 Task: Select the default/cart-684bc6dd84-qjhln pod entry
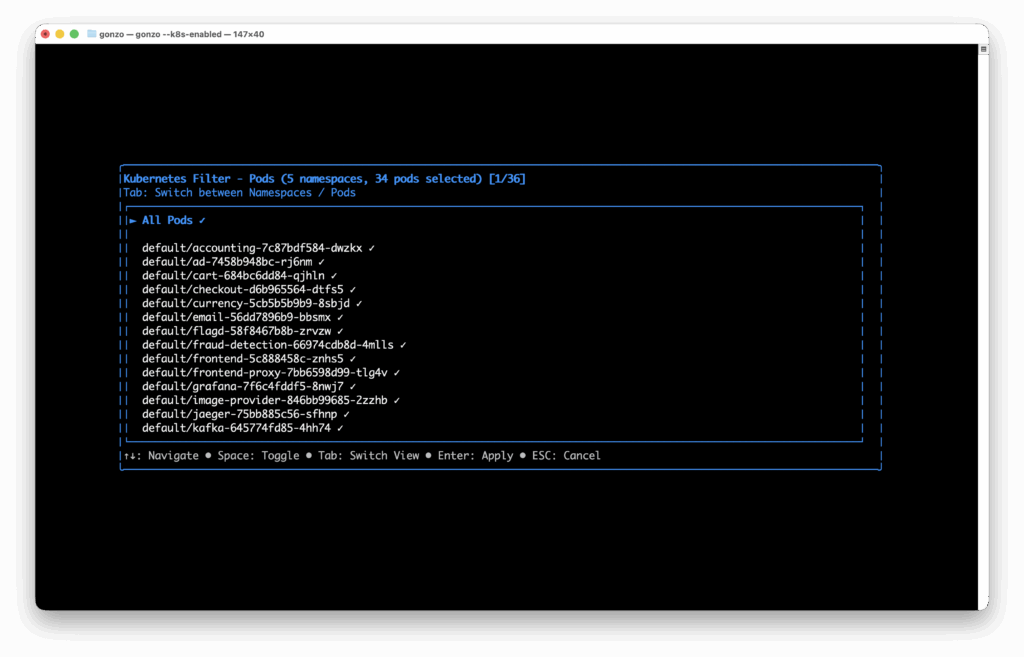[232, 276]
